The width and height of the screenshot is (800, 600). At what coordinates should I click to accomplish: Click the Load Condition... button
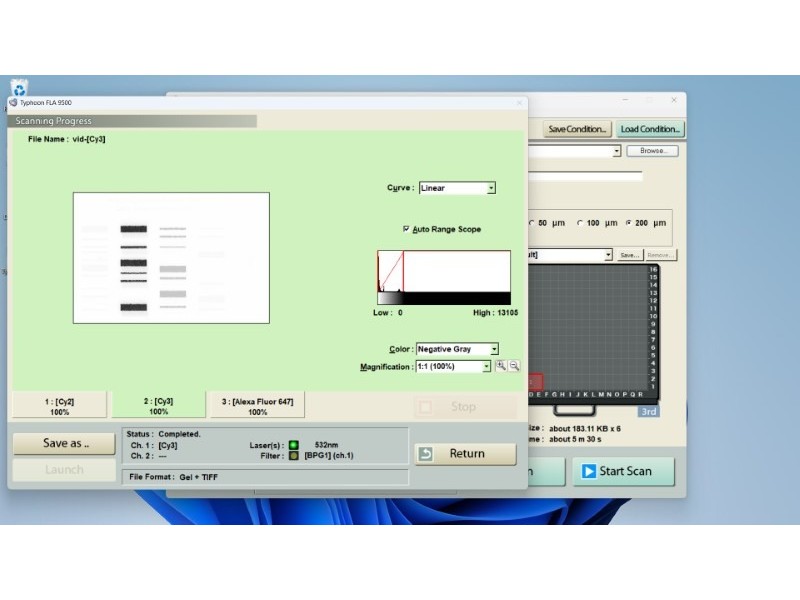(x=650, y=129)
